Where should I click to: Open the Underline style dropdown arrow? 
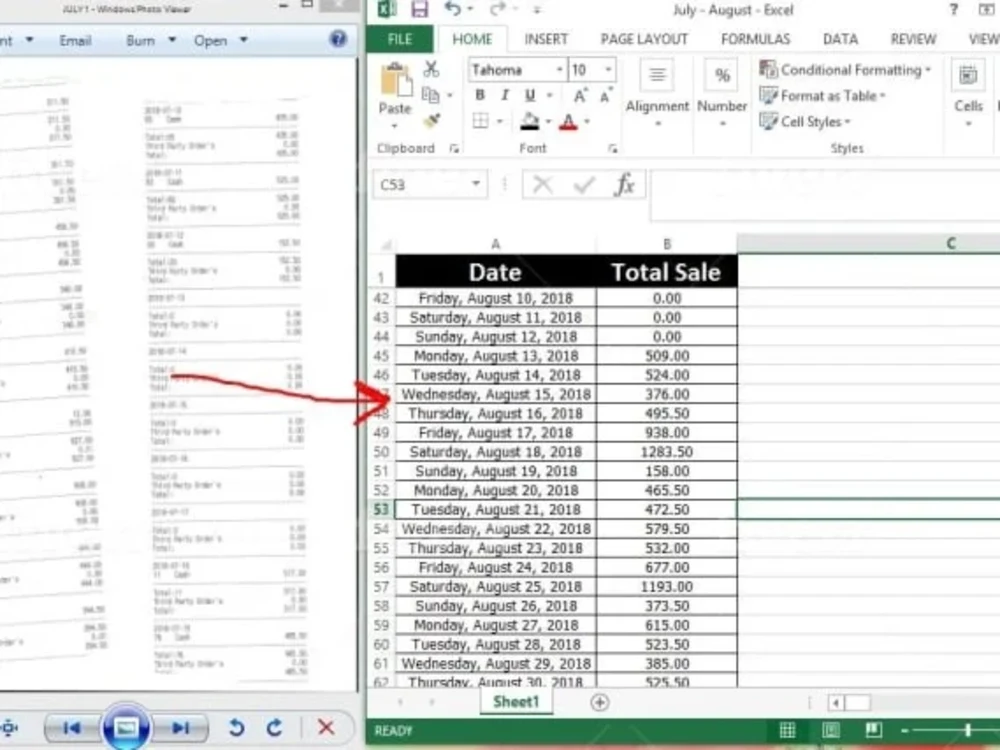pos(549,96)
